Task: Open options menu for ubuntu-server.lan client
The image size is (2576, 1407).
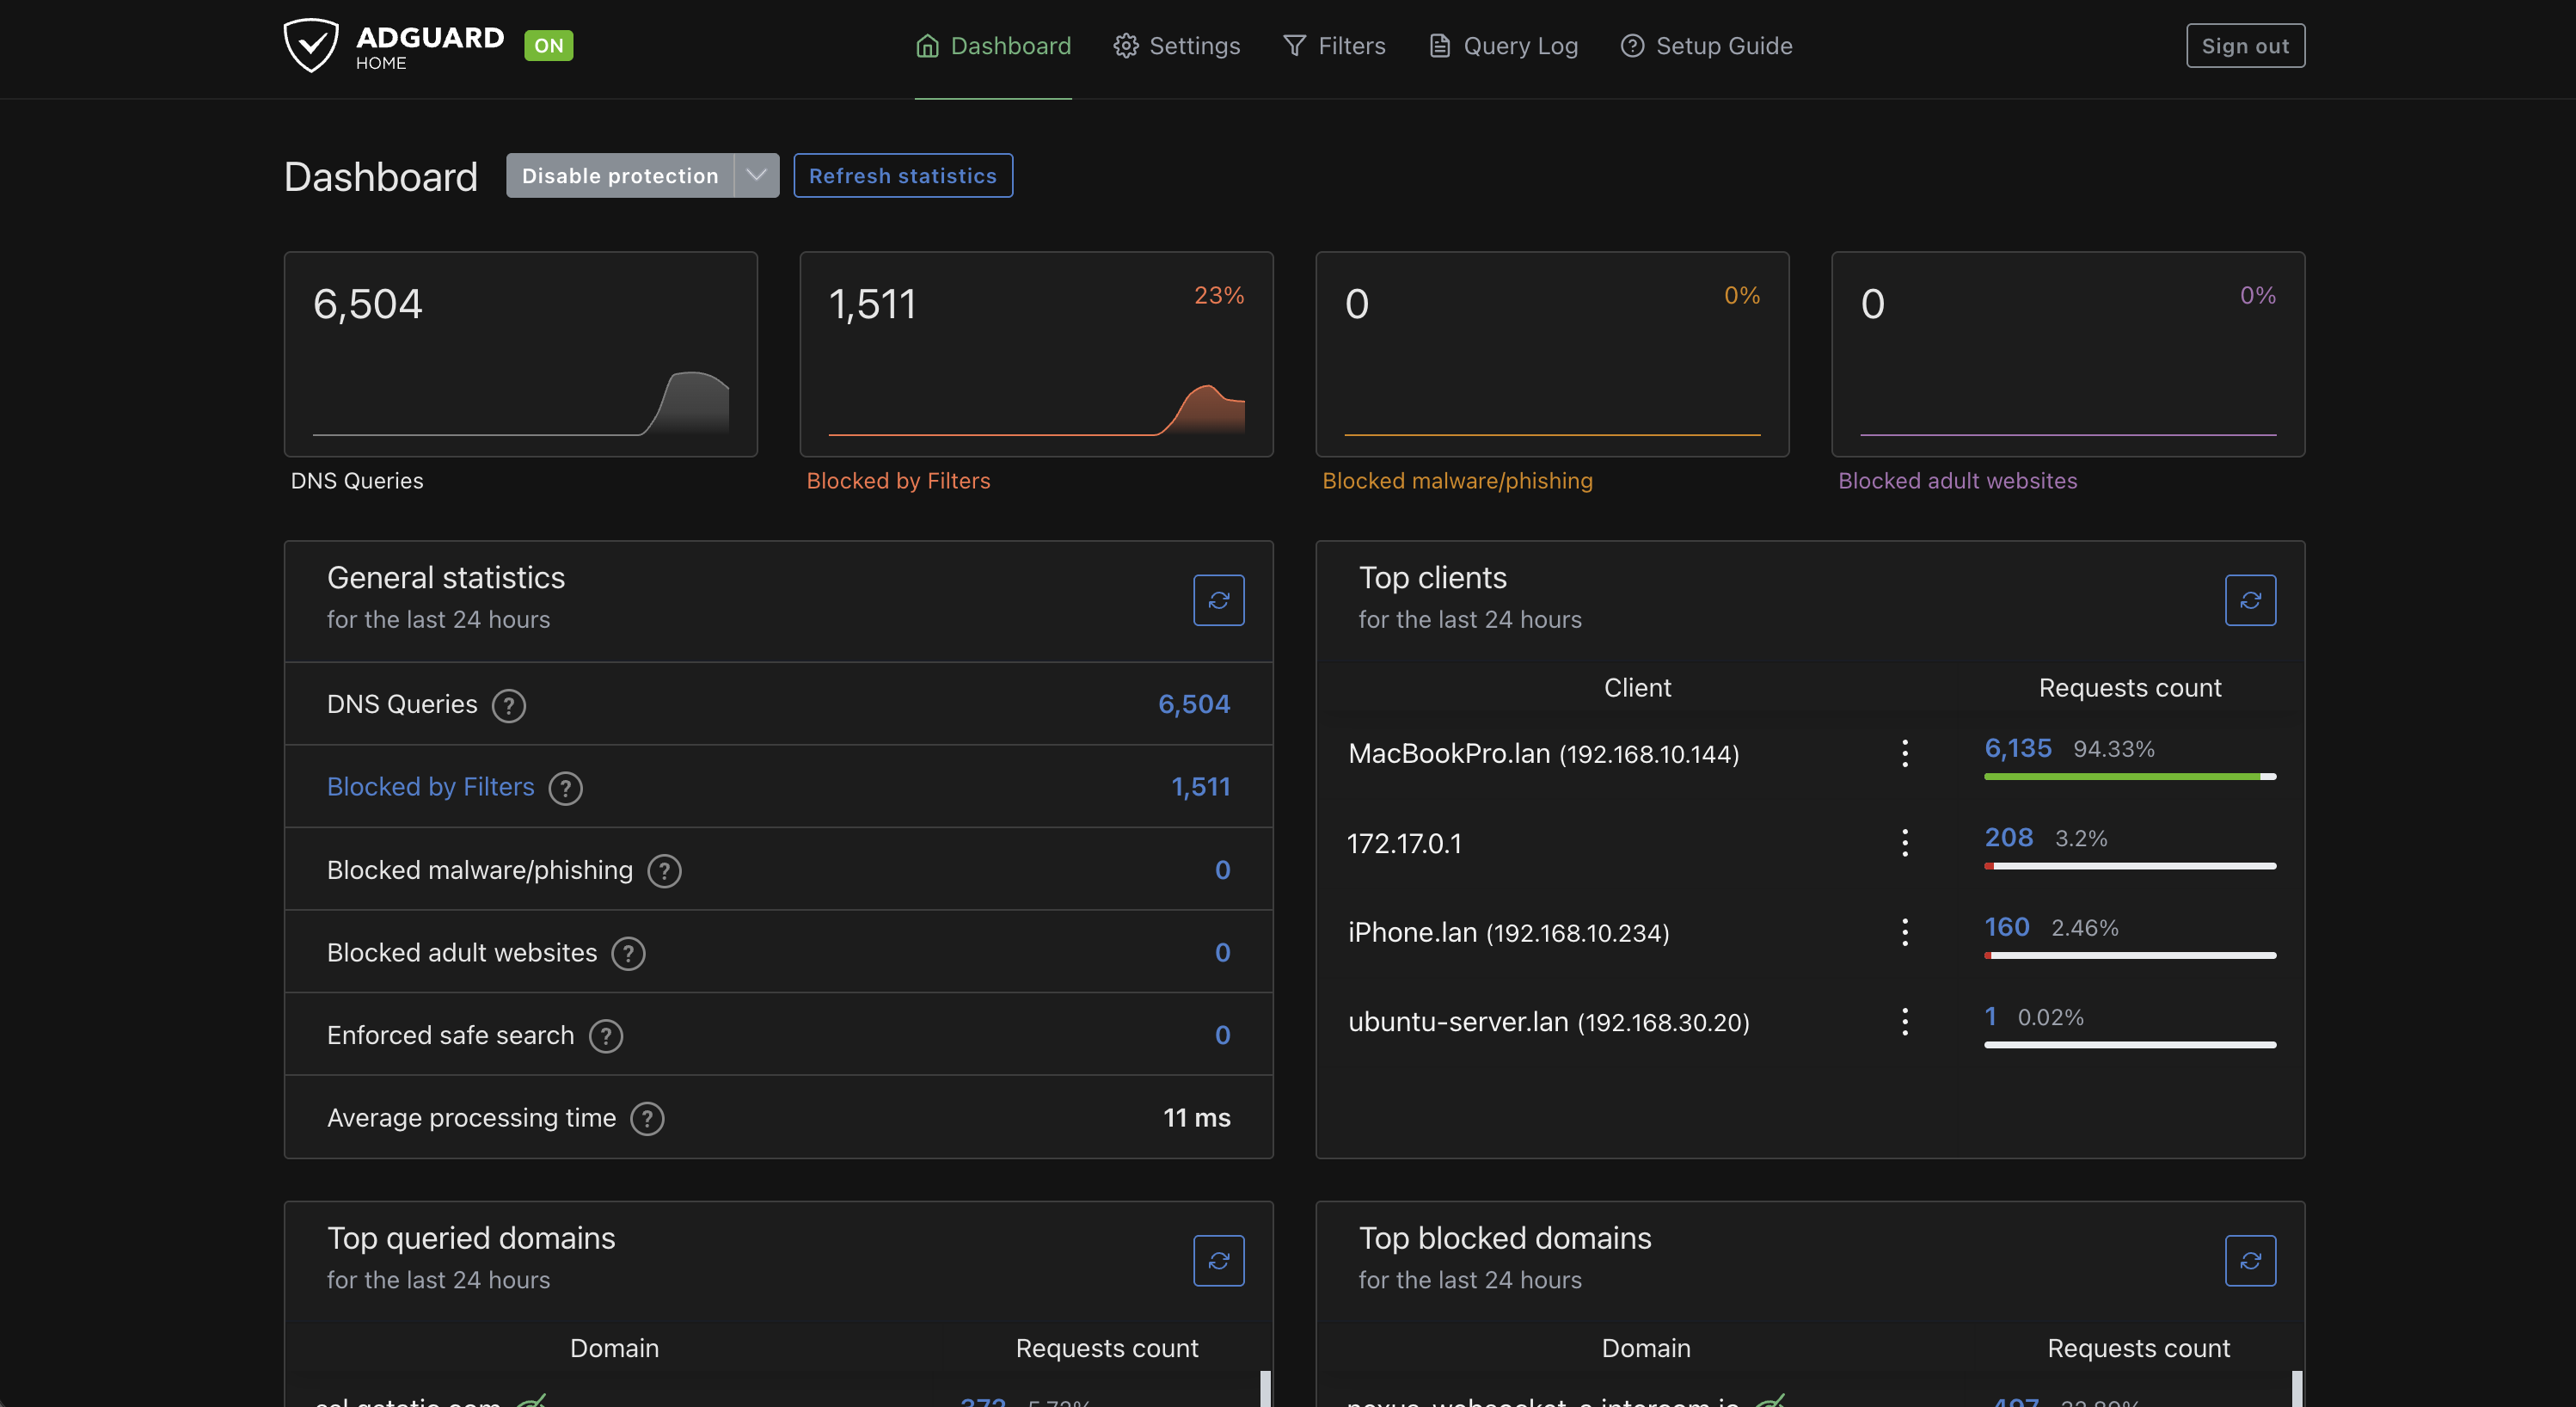Action: pos(1904,1021)
